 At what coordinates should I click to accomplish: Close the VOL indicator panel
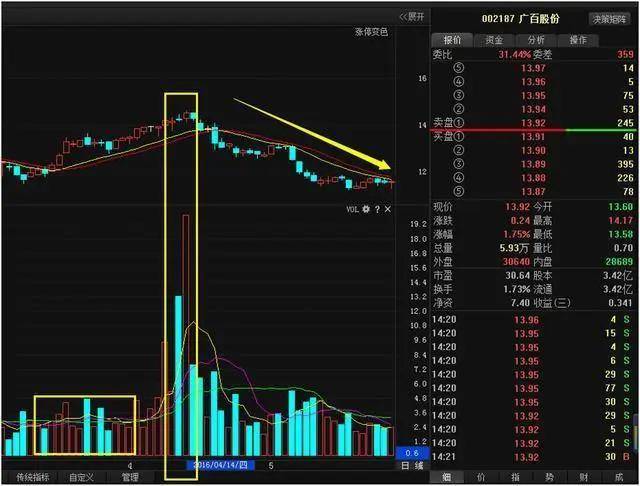pos(388,209)
